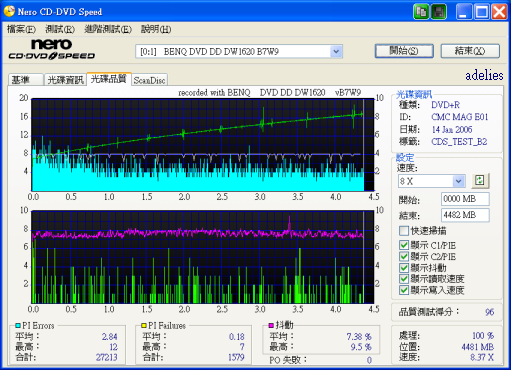Viewport: 511px width, 370px height.
Task: Click the save floppy disk icon
Action: click(439, 12)
